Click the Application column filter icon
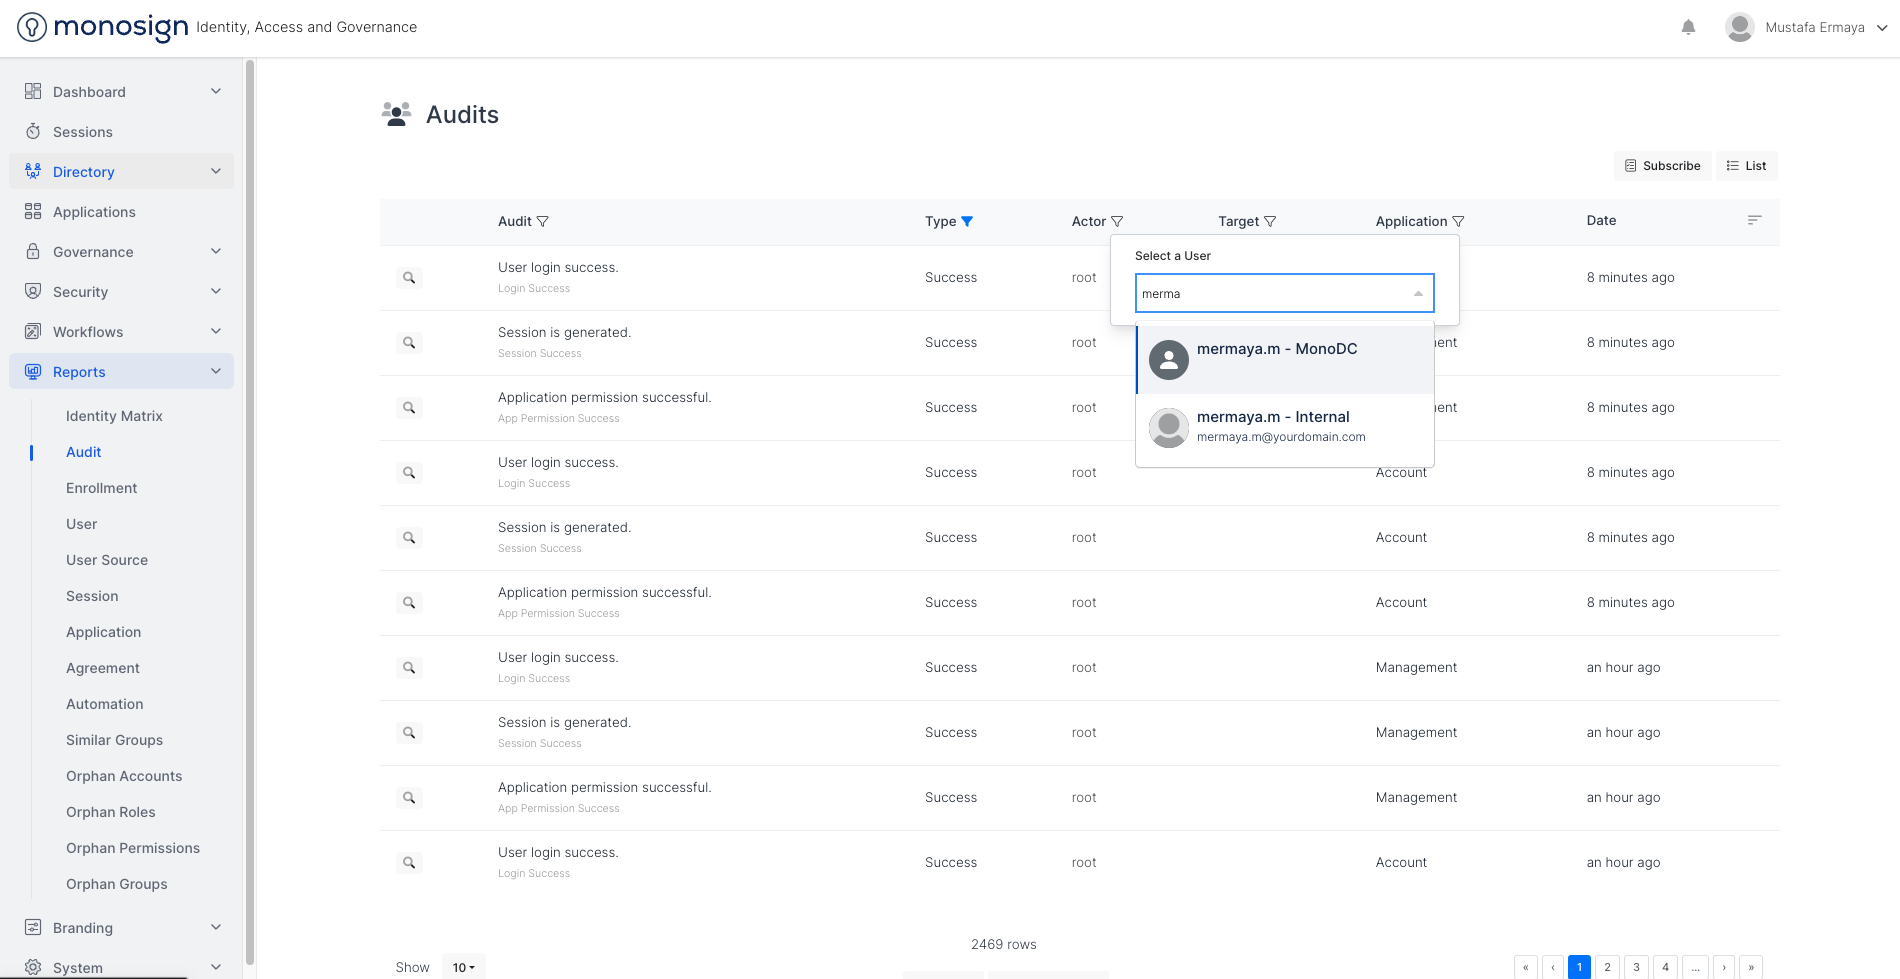Screen dimensions: 1900x979 point(1458,221)
